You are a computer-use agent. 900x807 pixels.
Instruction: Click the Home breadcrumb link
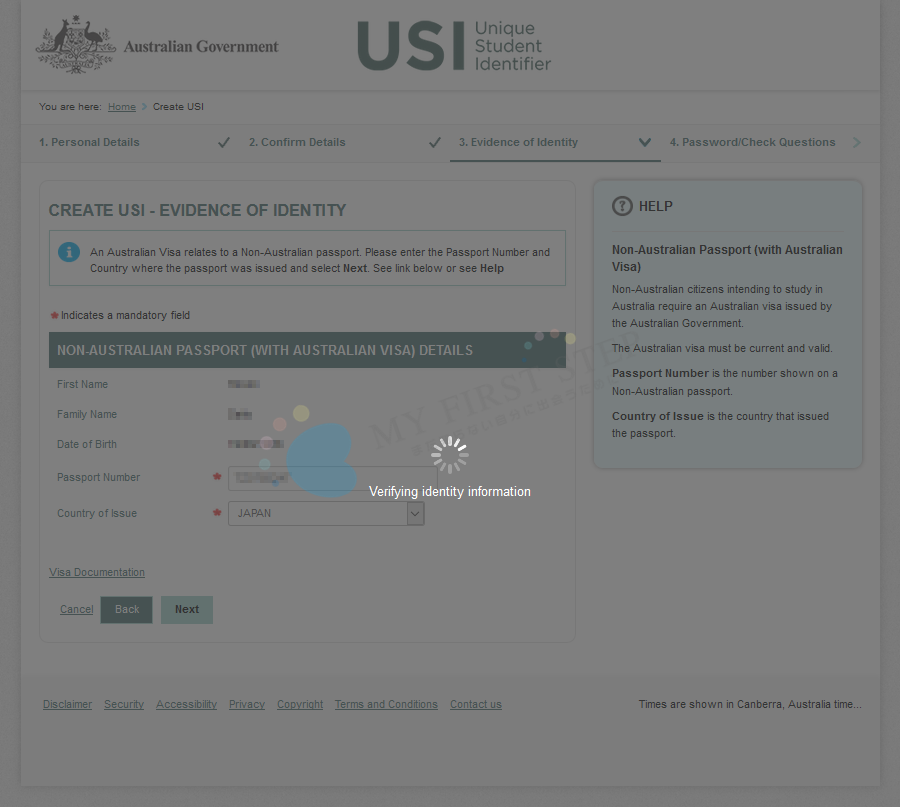(121, 107)
